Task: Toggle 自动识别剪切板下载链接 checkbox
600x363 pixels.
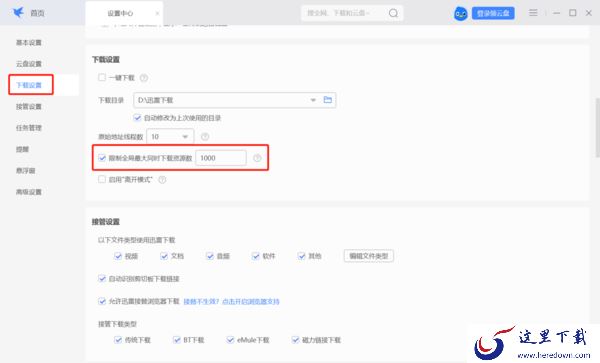Action: point(102,278)
